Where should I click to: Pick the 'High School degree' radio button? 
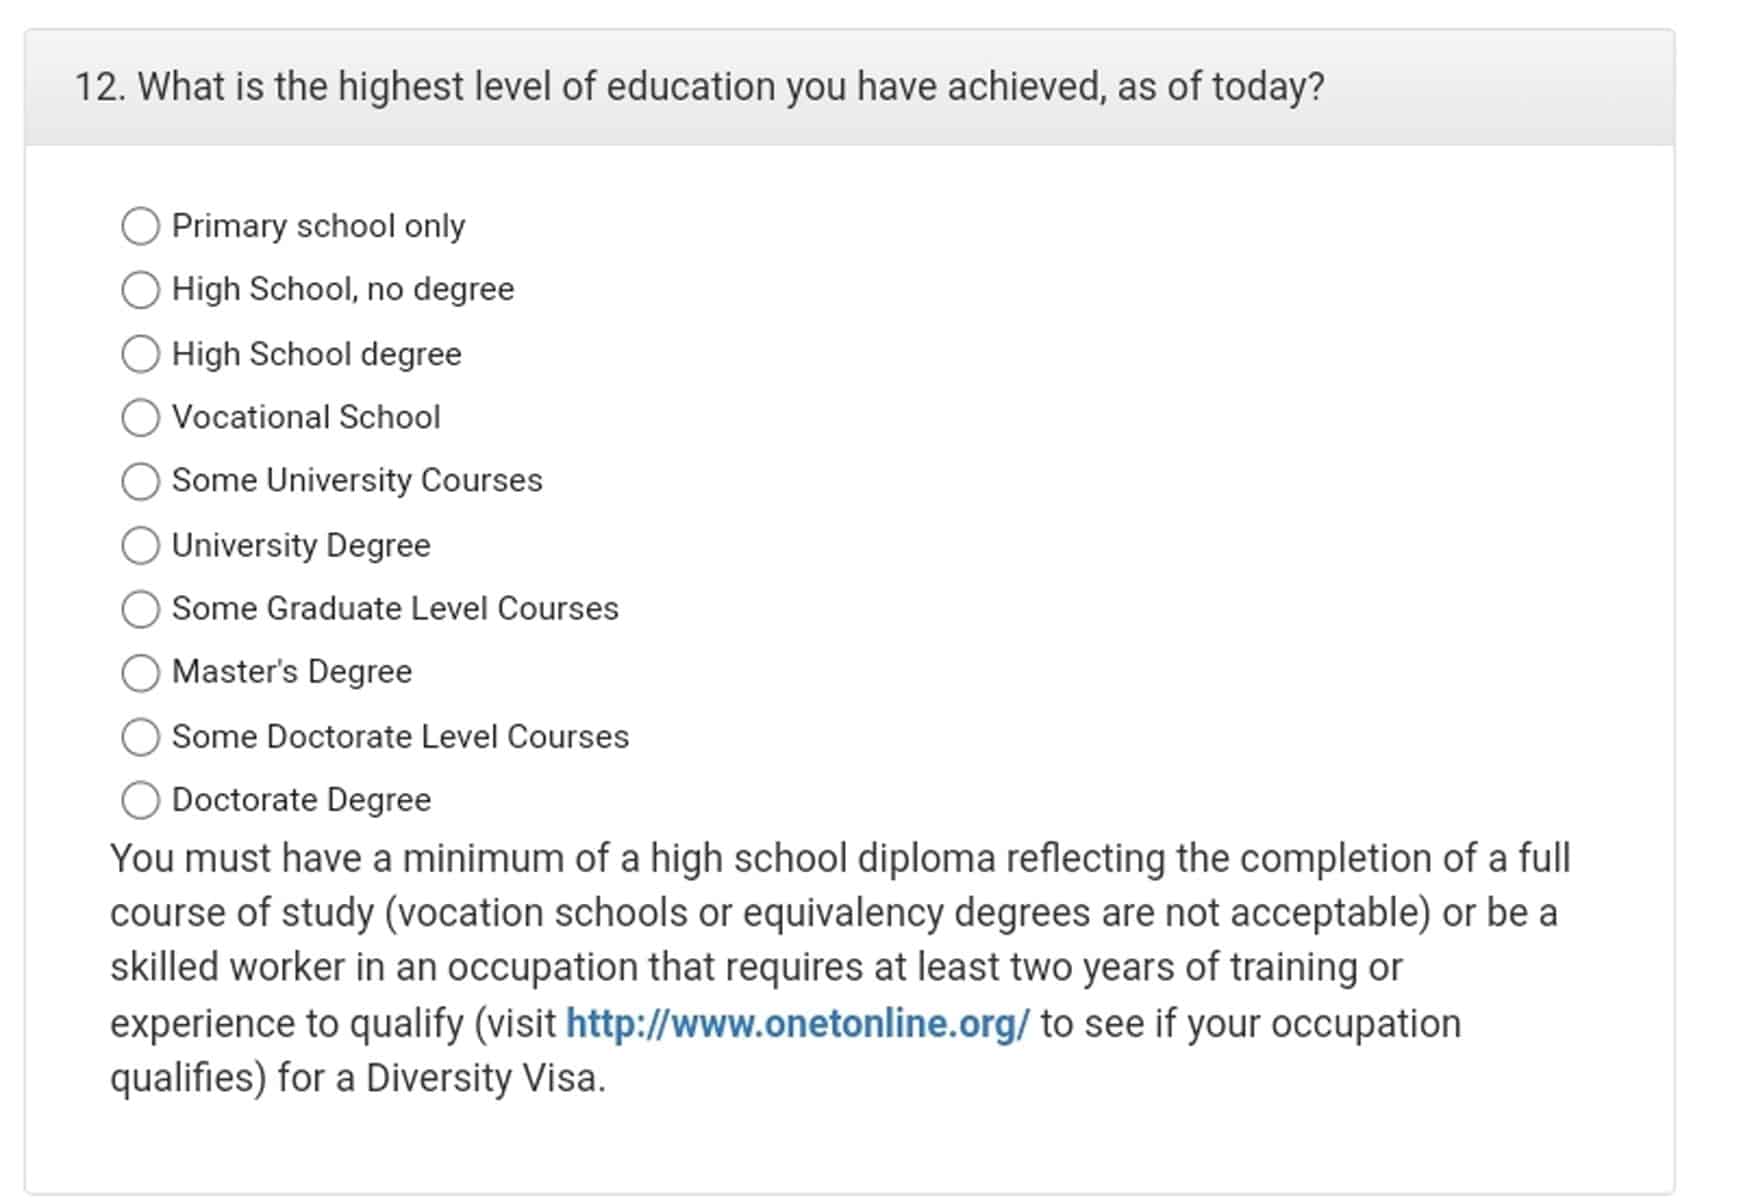click(140, 354)
